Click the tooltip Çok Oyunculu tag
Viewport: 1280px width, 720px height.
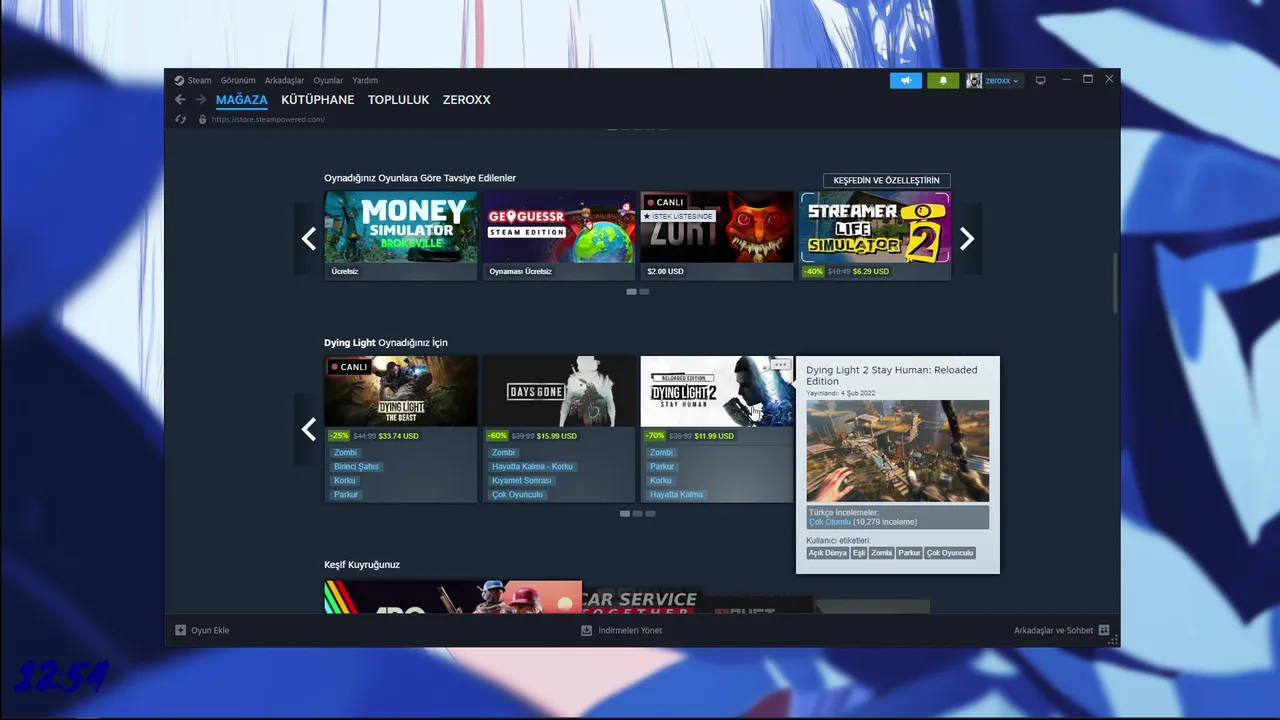point(950,553)
